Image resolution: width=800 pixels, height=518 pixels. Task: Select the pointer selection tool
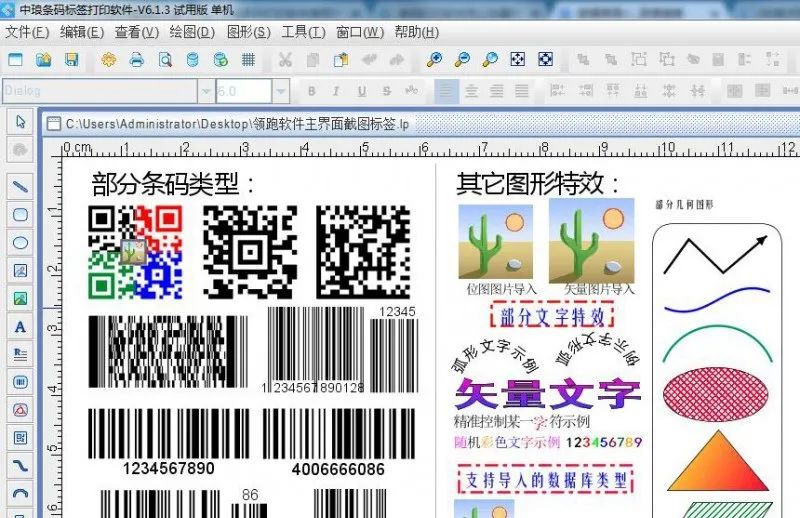point(20,121)
